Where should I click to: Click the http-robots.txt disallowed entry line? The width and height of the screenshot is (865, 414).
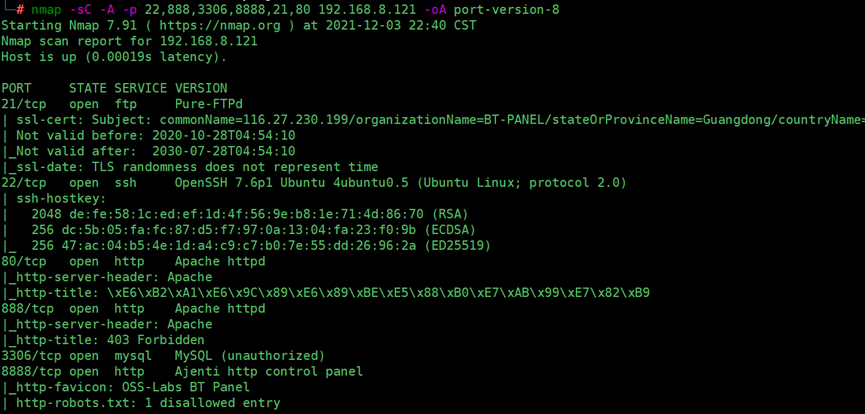pos(141,403)
